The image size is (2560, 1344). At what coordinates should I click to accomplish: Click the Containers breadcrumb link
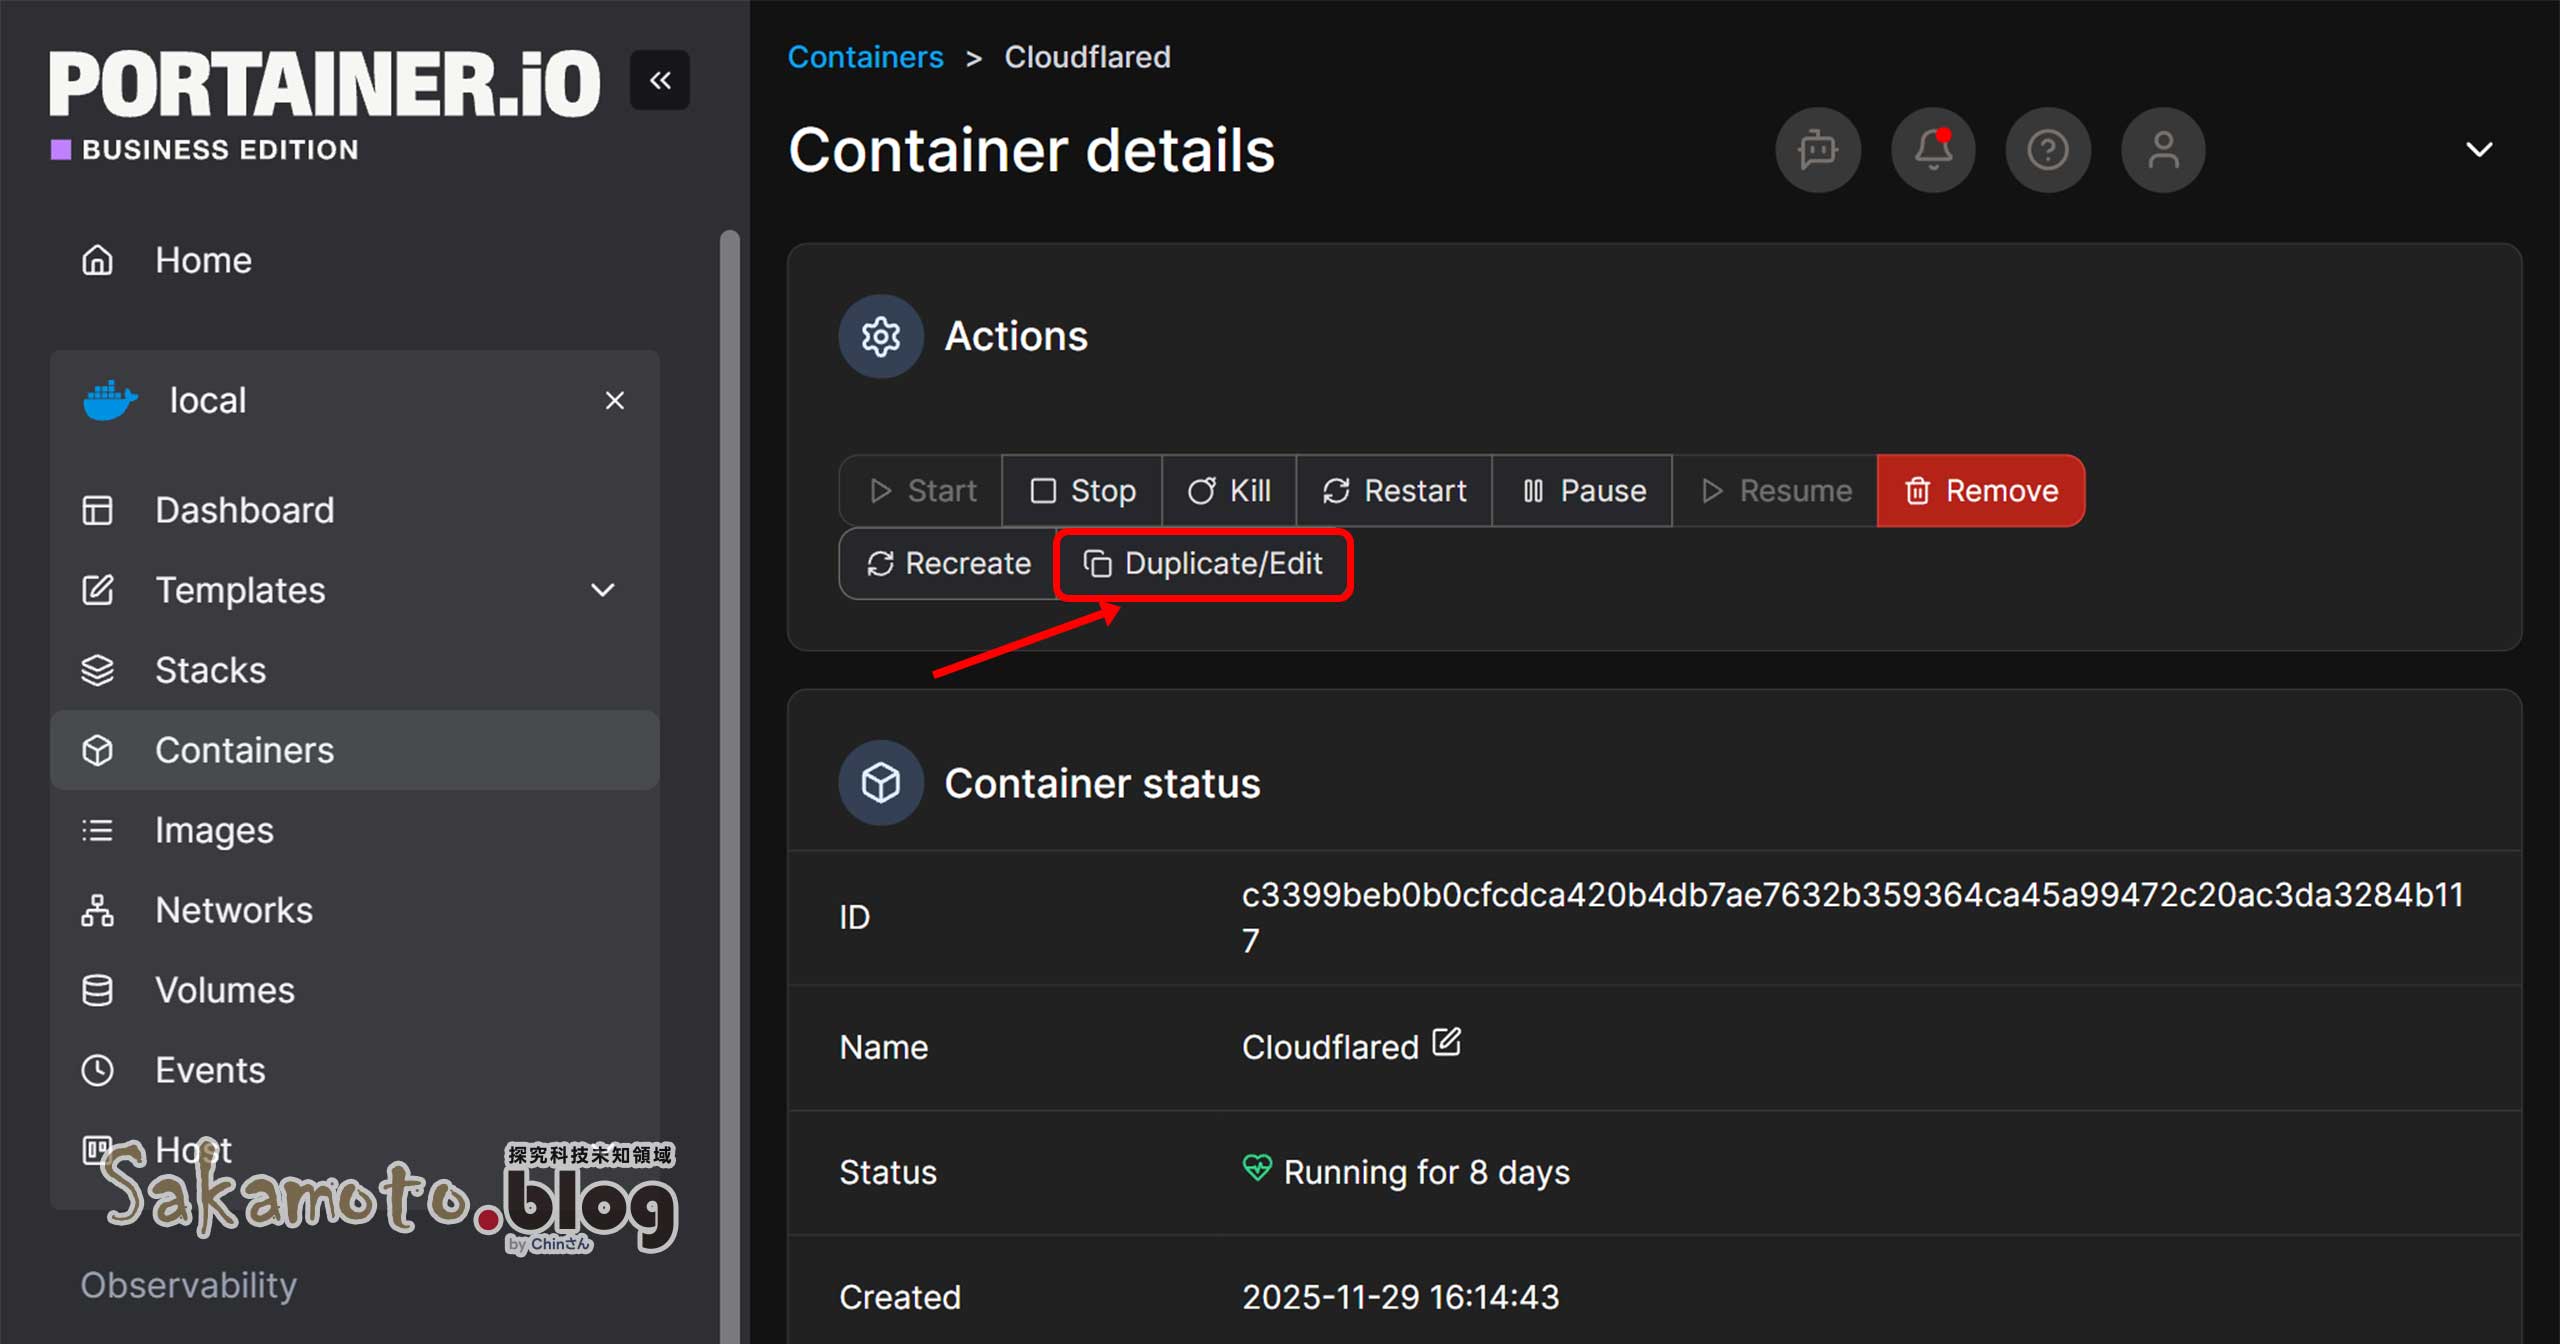865,57
